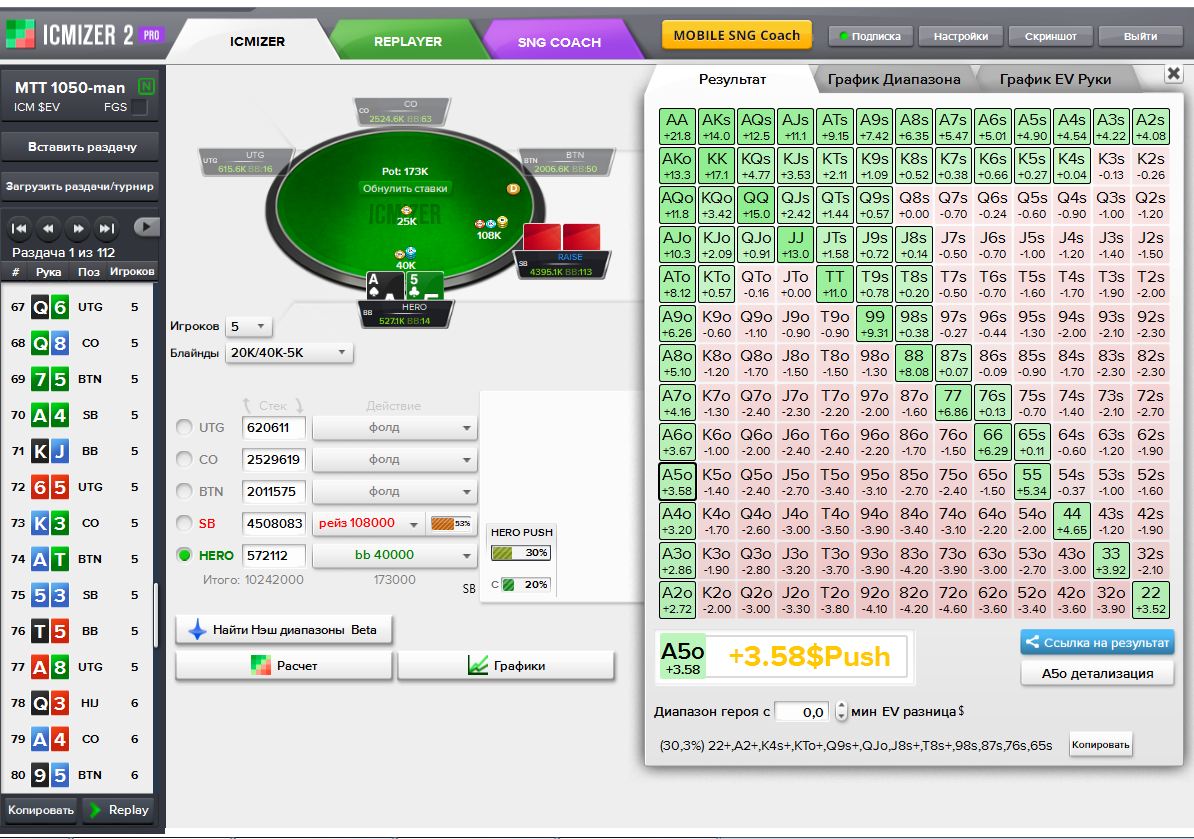Select the SB radio button
The height and width of the screenshot is (839, 1194).
point(184,523)
